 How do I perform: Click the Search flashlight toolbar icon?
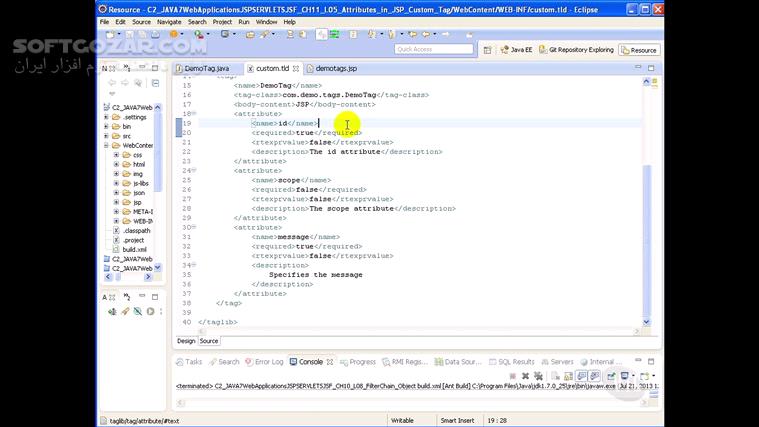(x=264, y=34)
